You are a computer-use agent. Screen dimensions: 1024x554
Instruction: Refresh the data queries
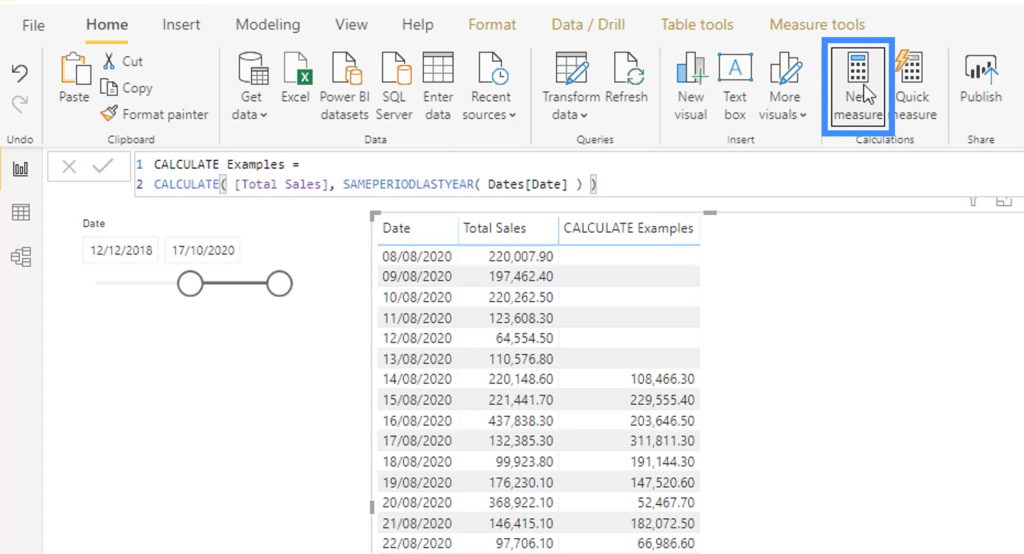coord(626,78)
